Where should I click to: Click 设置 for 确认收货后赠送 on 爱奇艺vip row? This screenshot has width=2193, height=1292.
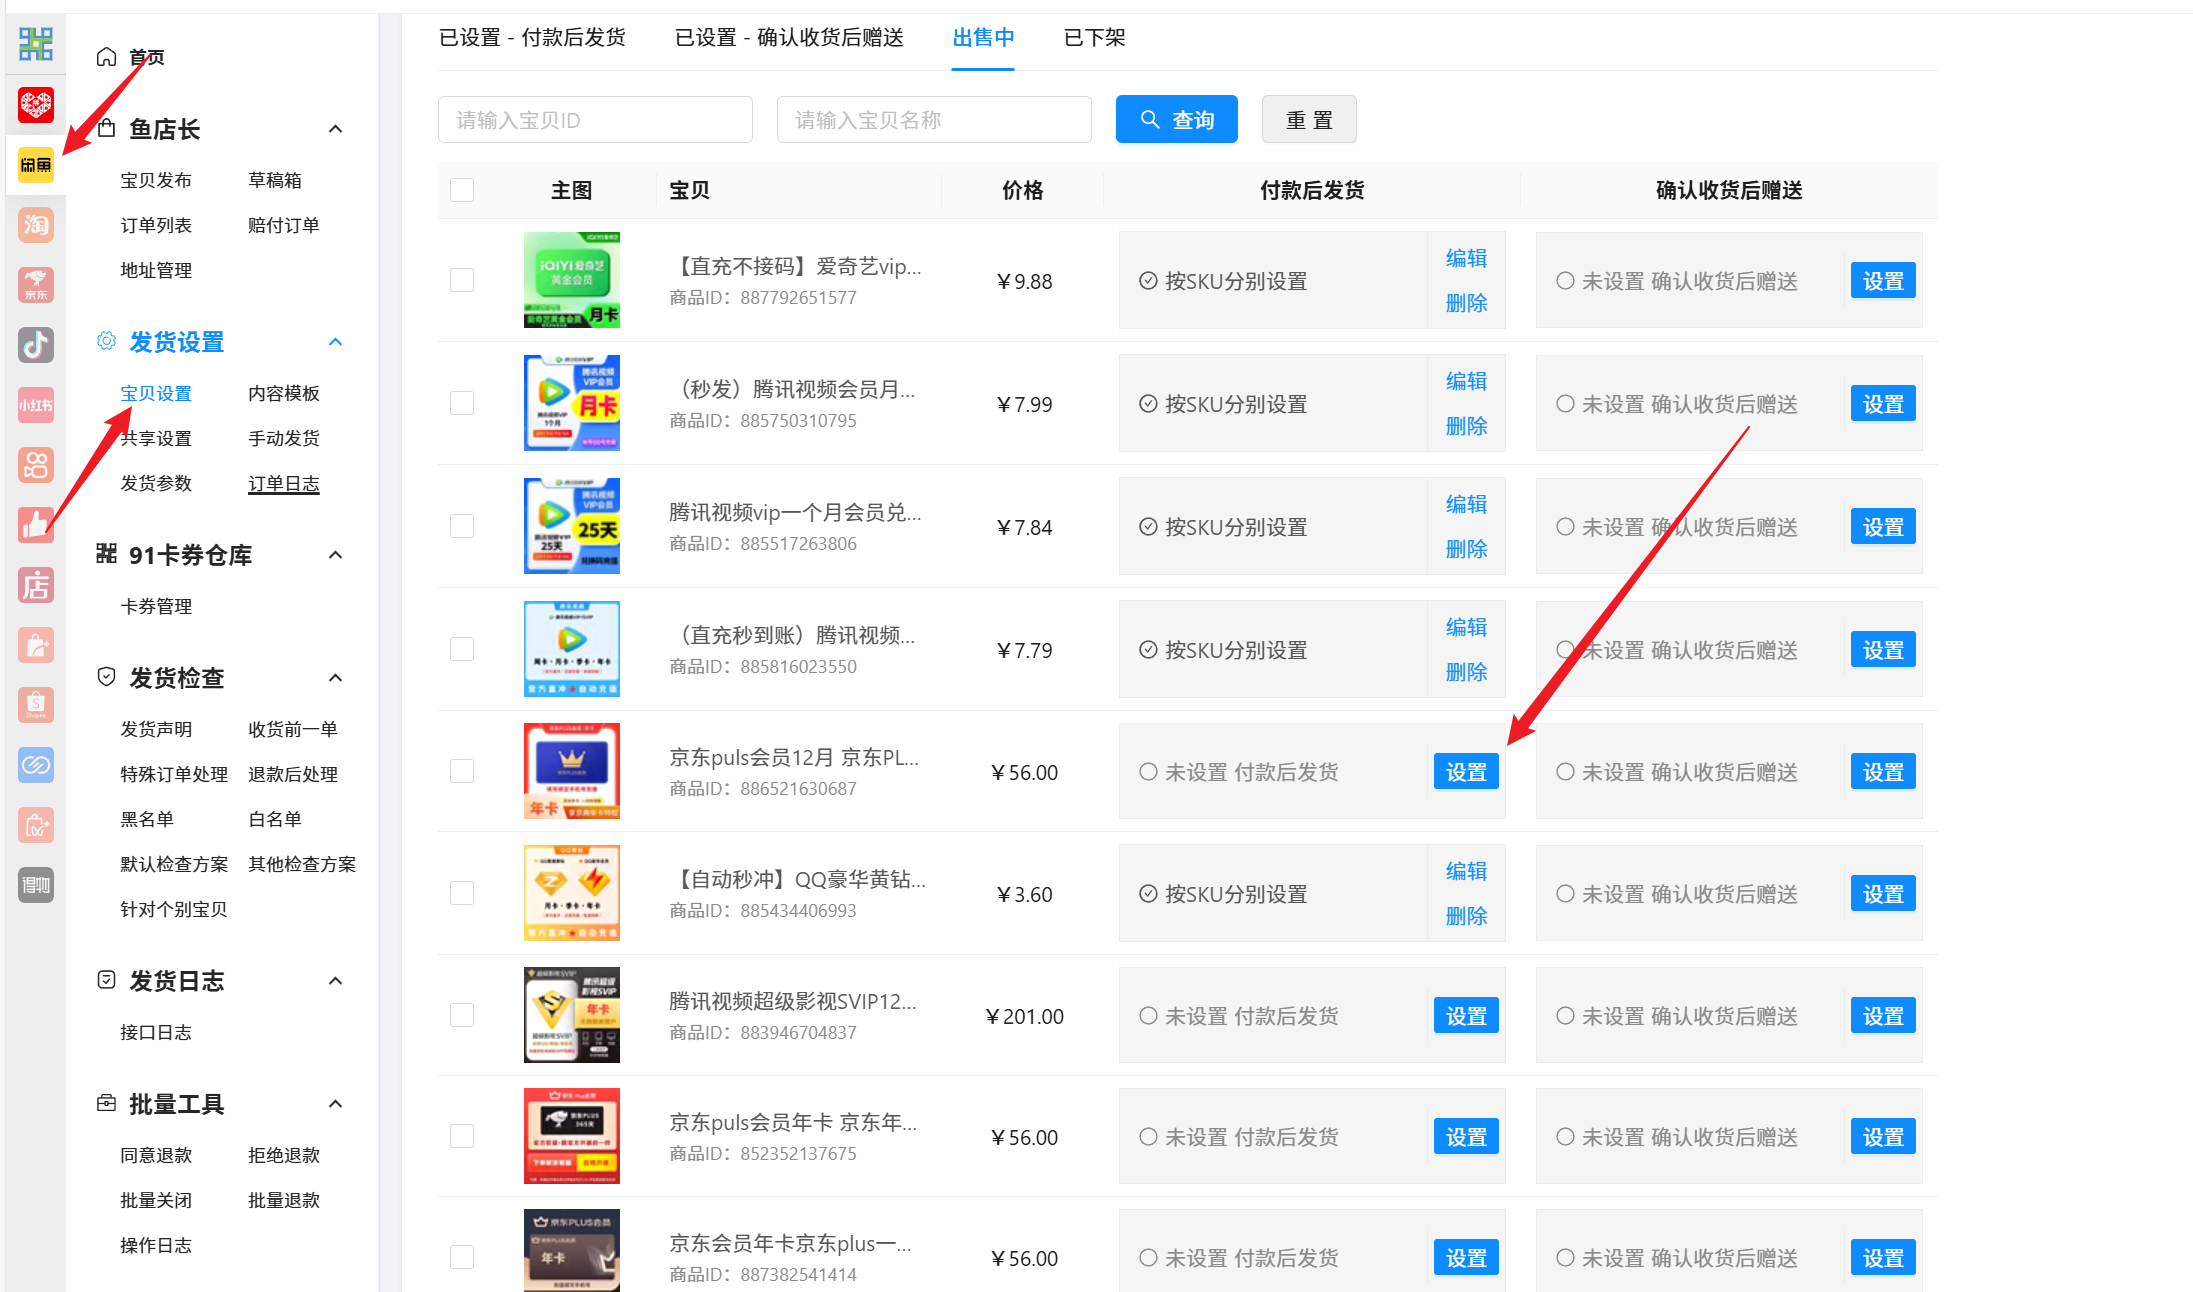[x=1883, y=280]
